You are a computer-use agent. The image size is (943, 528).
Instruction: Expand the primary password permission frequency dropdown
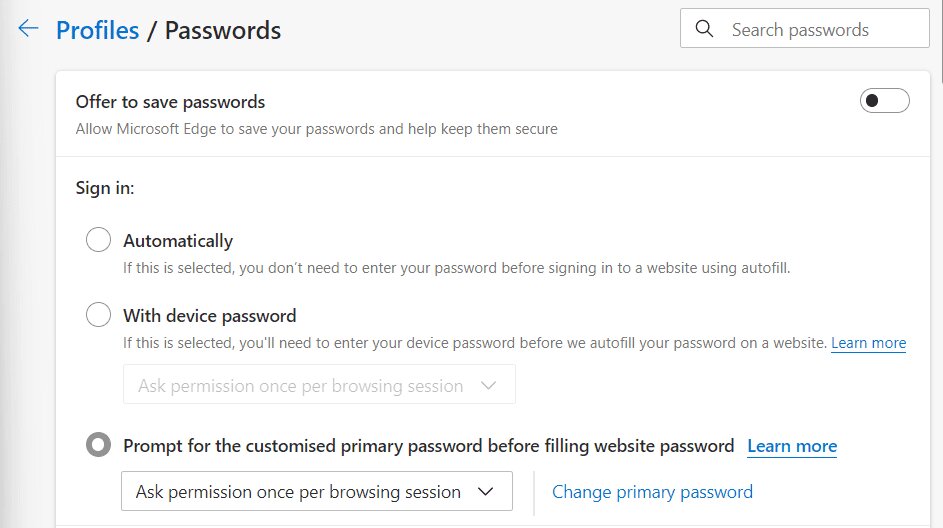click(x=317, y=491)
